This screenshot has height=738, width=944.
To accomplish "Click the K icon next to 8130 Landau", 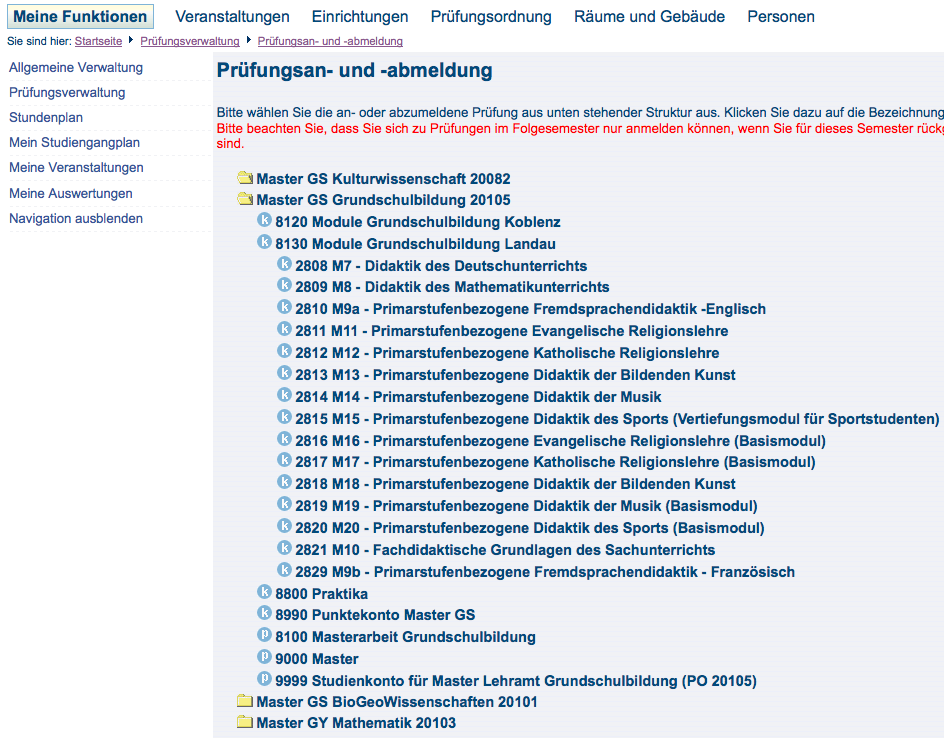I will (x=264, y=241).
